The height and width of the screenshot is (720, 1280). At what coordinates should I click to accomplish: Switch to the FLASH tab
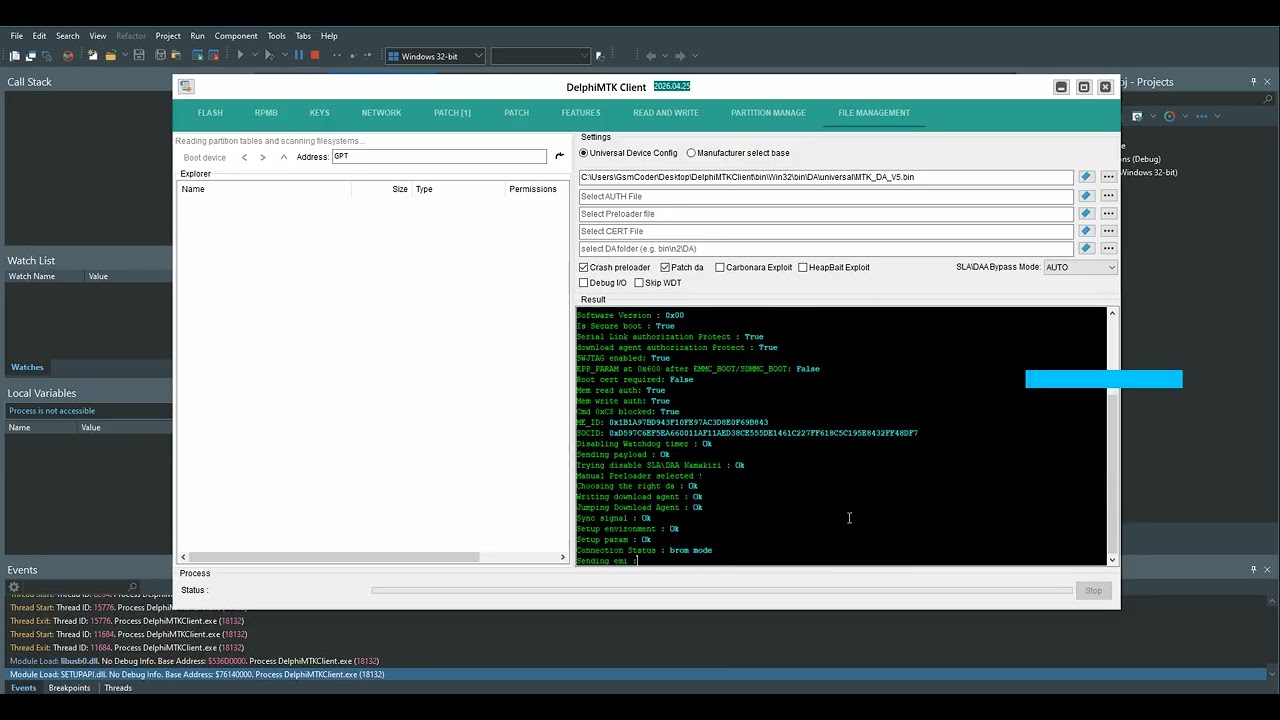coord(210,113)
